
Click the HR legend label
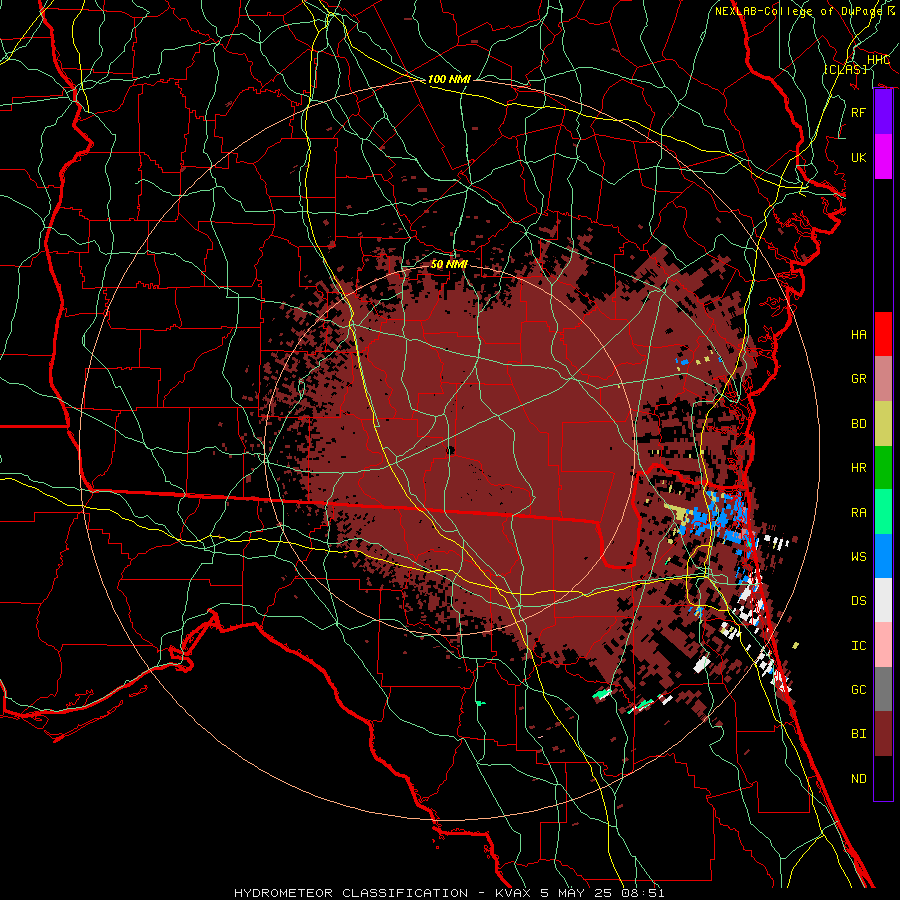pos(859,468)
